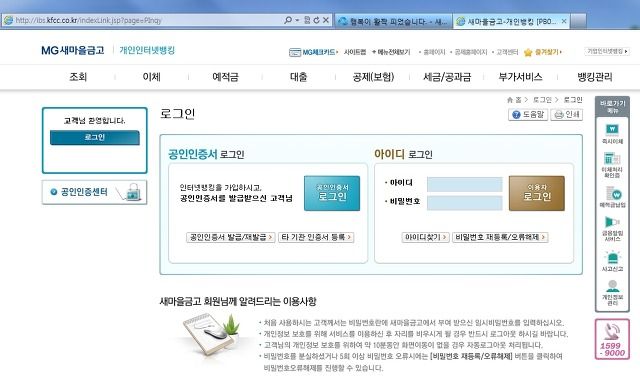The image size is (640, 382).
Task: Open the 공제(보험) menu
Action: 373,77
